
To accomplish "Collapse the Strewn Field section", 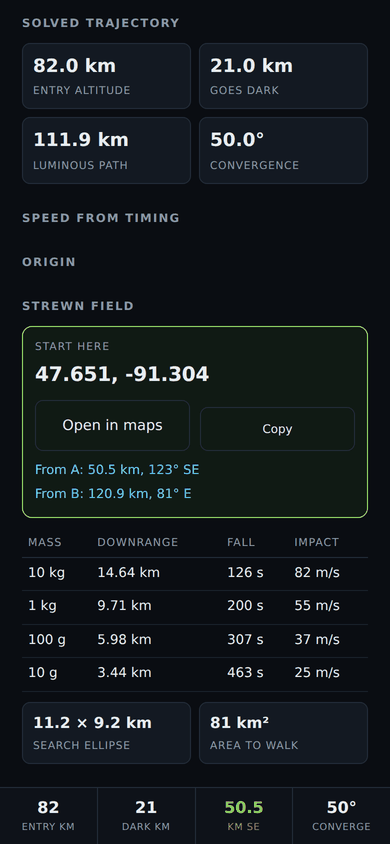I will coord(78,306).
